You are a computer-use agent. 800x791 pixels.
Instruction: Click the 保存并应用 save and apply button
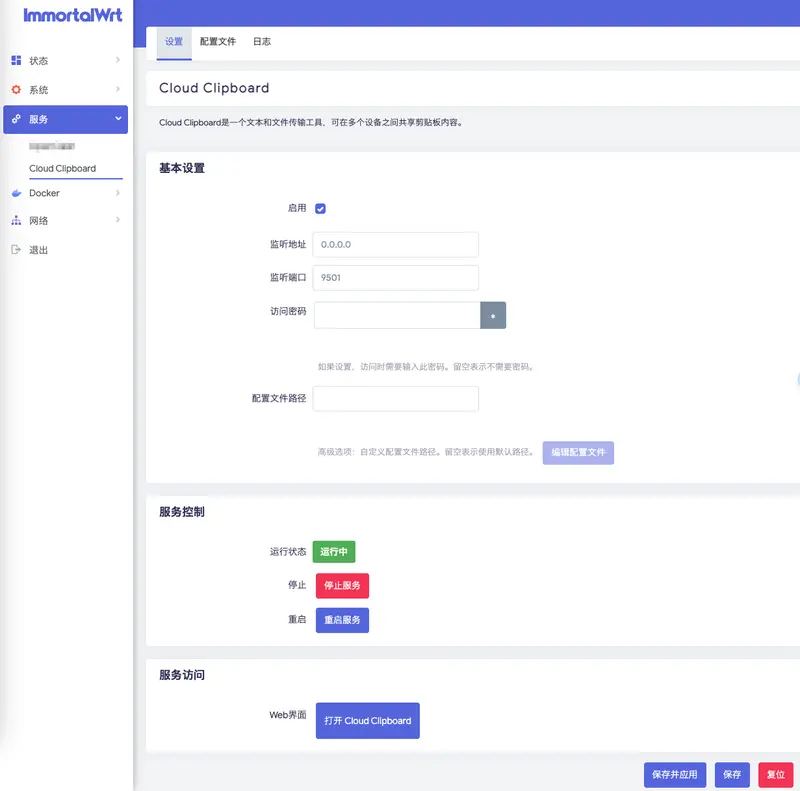pos(674,774)
